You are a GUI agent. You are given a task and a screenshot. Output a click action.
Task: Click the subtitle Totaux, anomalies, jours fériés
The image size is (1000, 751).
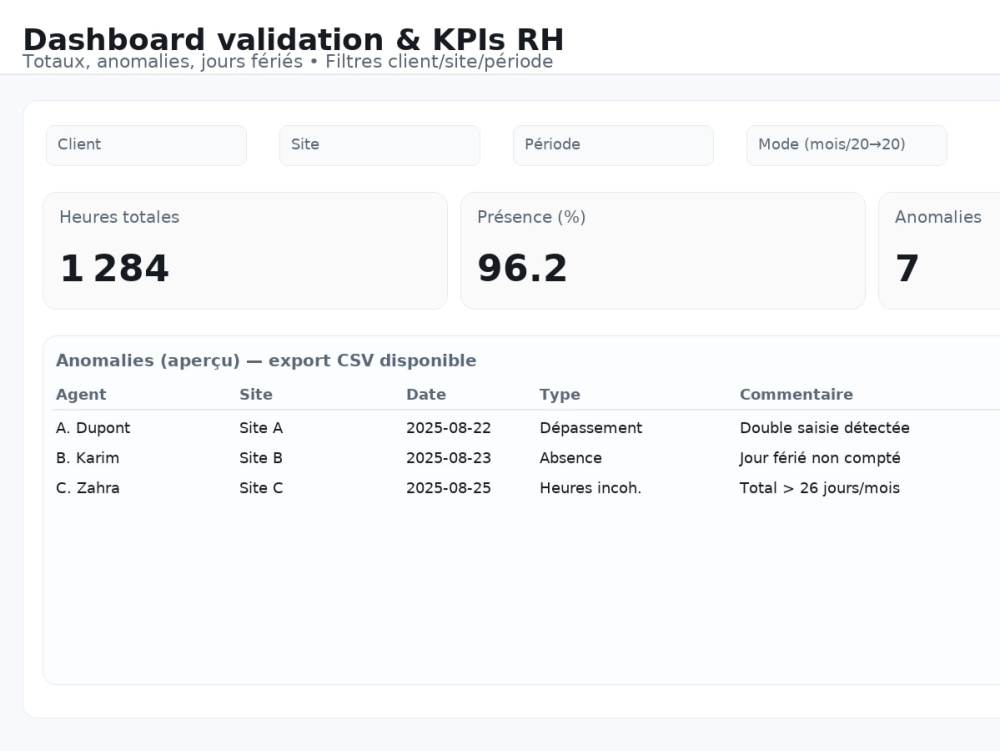pos(163,62)
